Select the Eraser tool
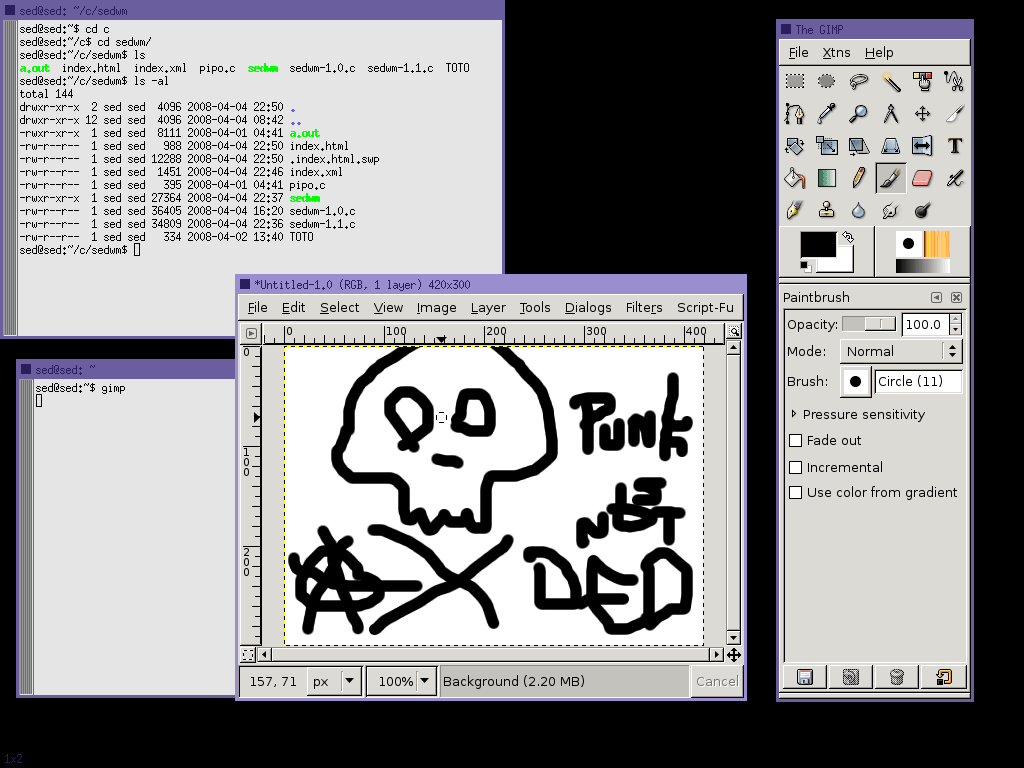The height and width of the screenshot is (768, 1024). pyautogui.click(x=922, y=178)
